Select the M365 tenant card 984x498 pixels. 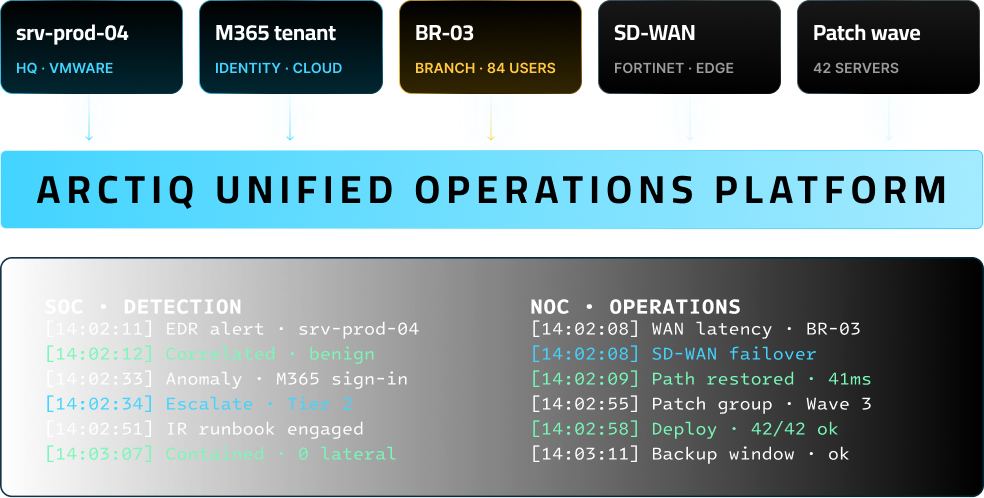[x=291, y=47]
